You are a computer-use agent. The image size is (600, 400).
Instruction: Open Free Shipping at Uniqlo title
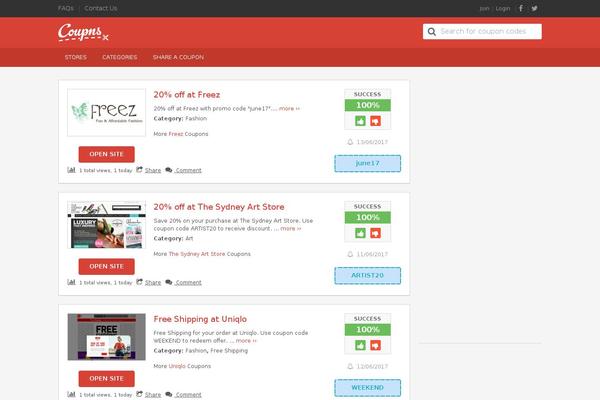point(200,319)
